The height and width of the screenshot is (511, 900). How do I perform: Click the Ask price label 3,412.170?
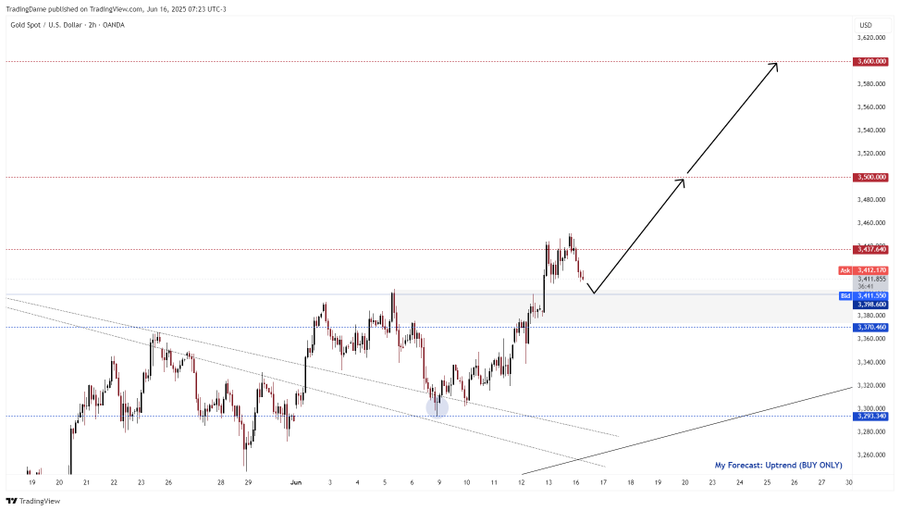pos(871,270)
